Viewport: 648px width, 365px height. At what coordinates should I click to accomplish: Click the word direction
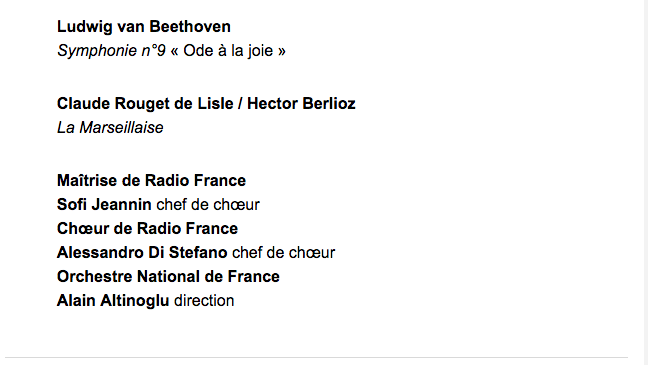point(204,301)
